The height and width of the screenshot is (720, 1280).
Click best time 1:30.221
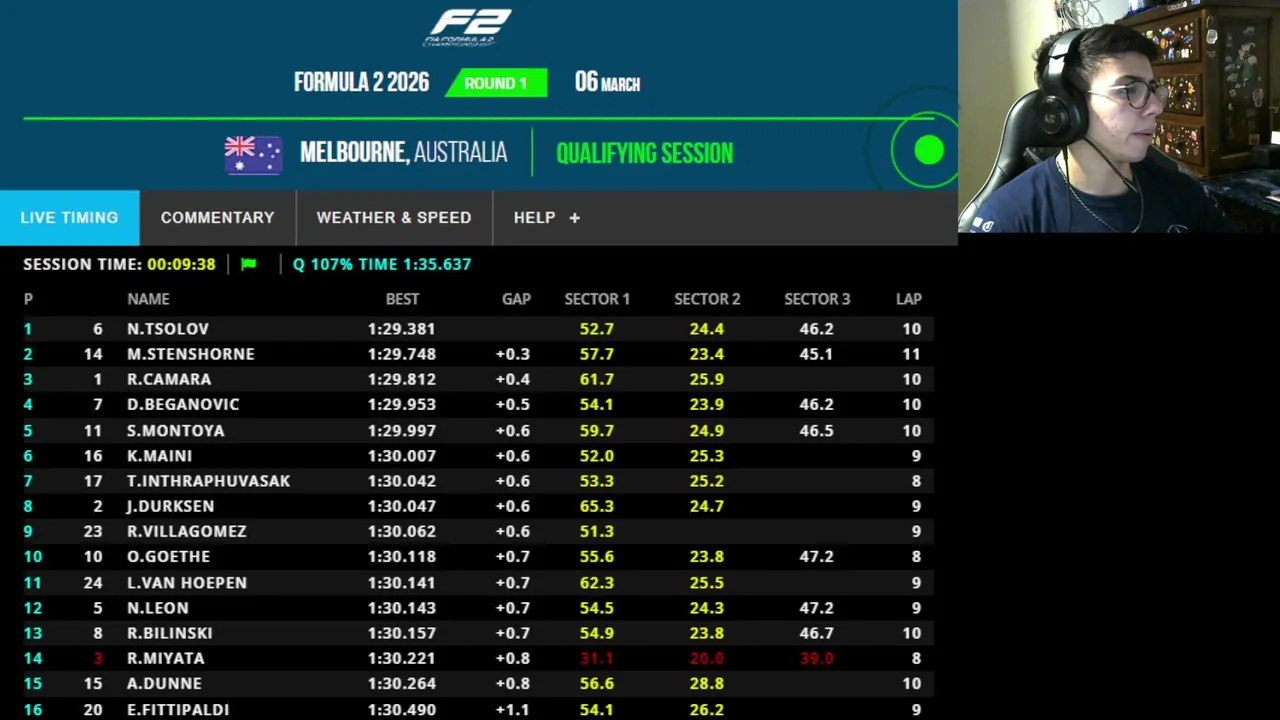(401, 658)
